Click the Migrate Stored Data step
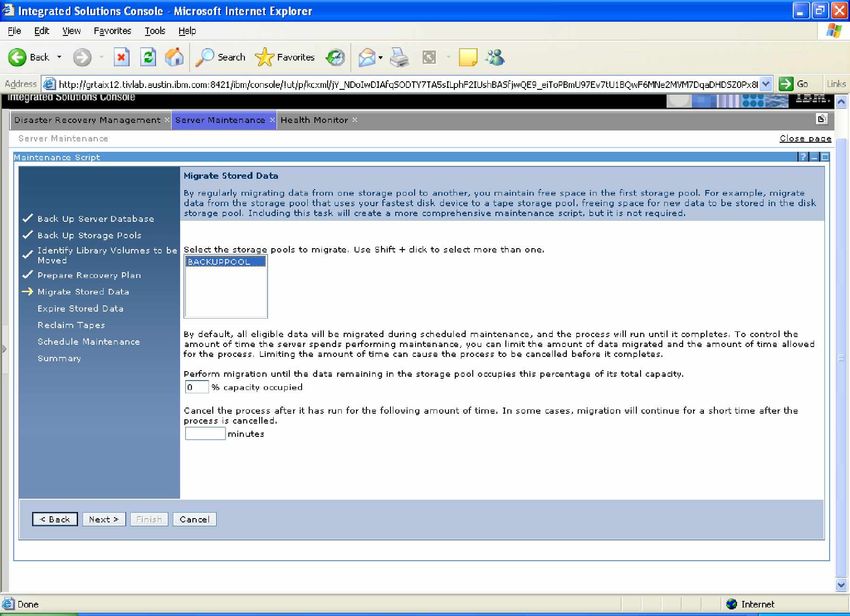This screenshot has width=850, height=616. [83, 292]
